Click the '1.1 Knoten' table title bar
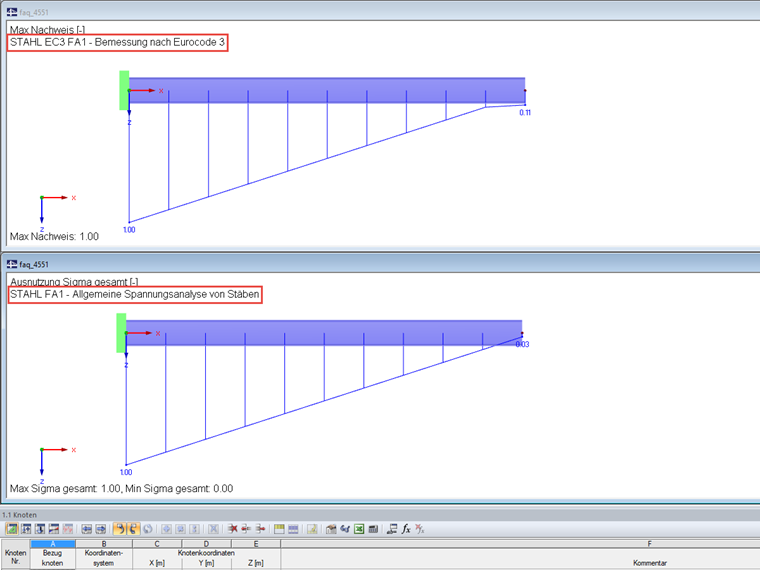The image size is (760, 570). [380, 515]
